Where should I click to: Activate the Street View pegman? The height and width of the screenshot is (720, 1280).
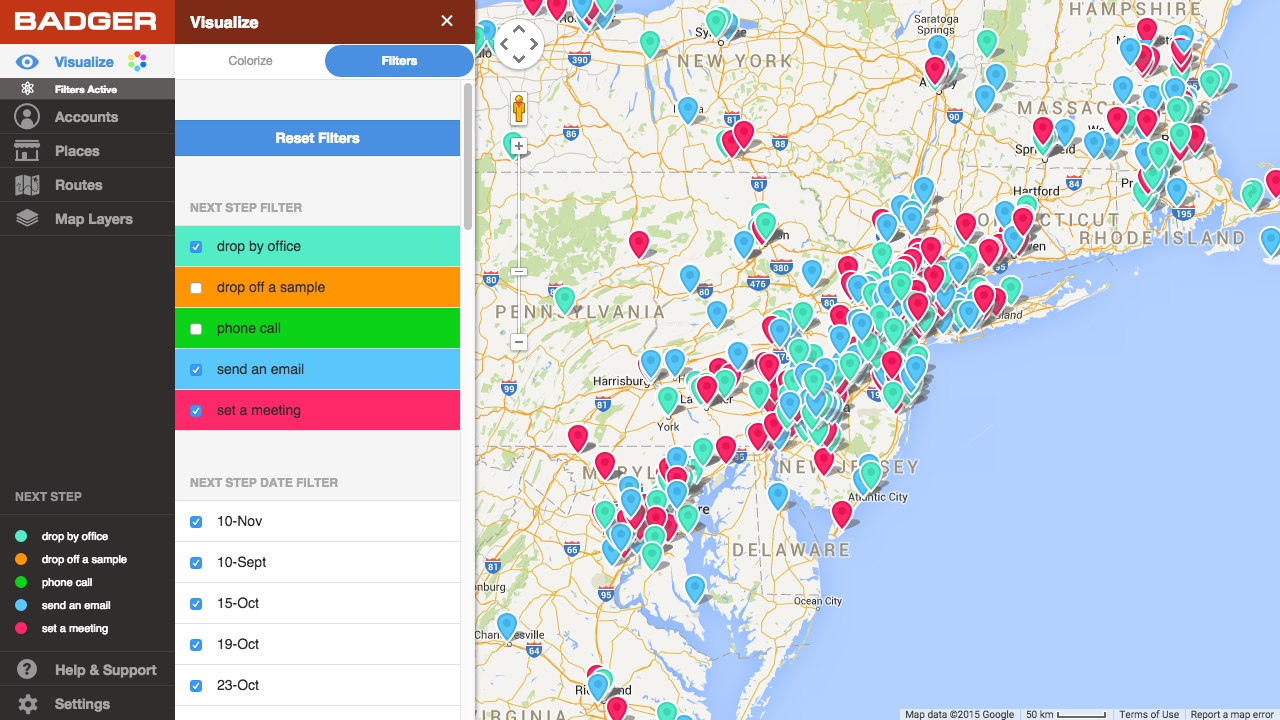click(x=518, y=108)
